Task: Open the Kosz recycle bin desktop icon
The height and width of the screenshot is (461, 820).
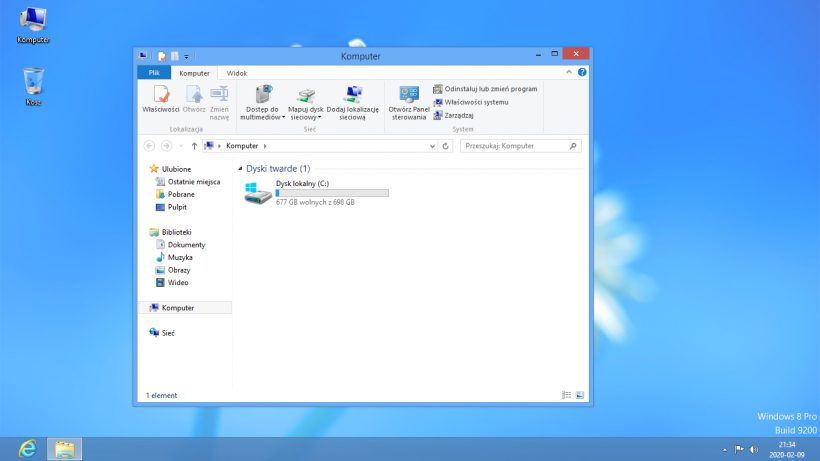Action: tap(33, 81)
